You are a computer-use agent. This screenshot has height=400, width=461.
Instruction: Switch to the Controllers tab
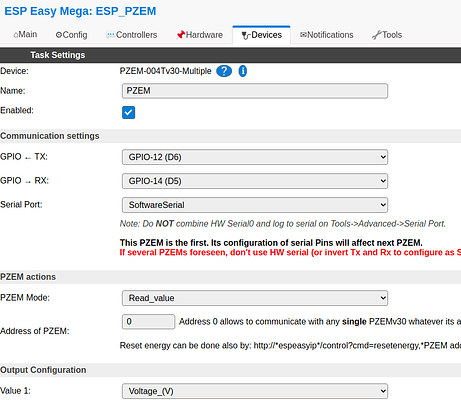point(132,35)
